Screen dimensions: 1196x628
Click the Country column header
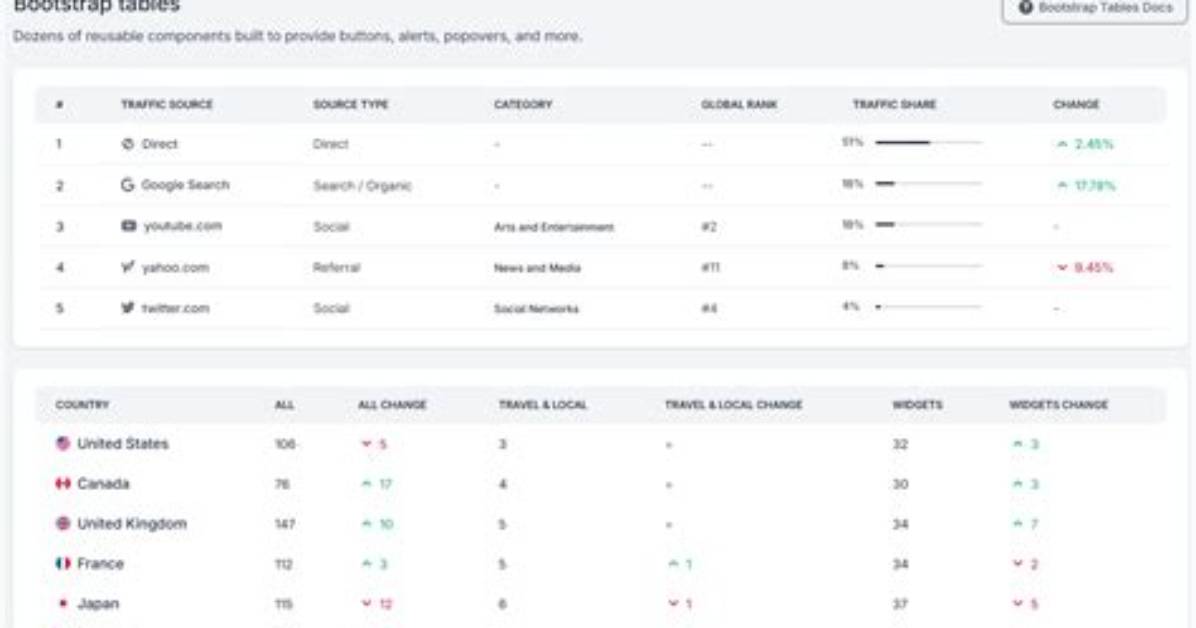coord(82,404)
